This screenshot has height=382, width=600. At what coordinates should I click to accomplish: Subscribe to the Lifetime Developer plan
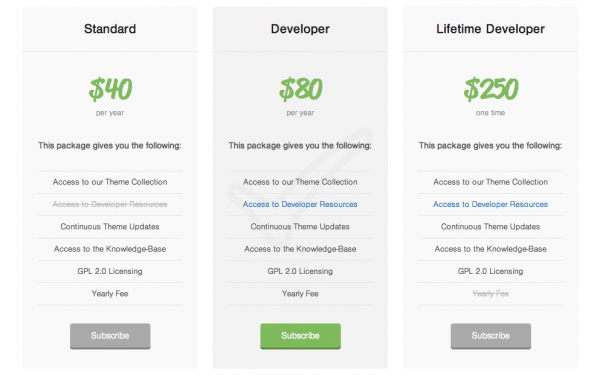point(491,336)
